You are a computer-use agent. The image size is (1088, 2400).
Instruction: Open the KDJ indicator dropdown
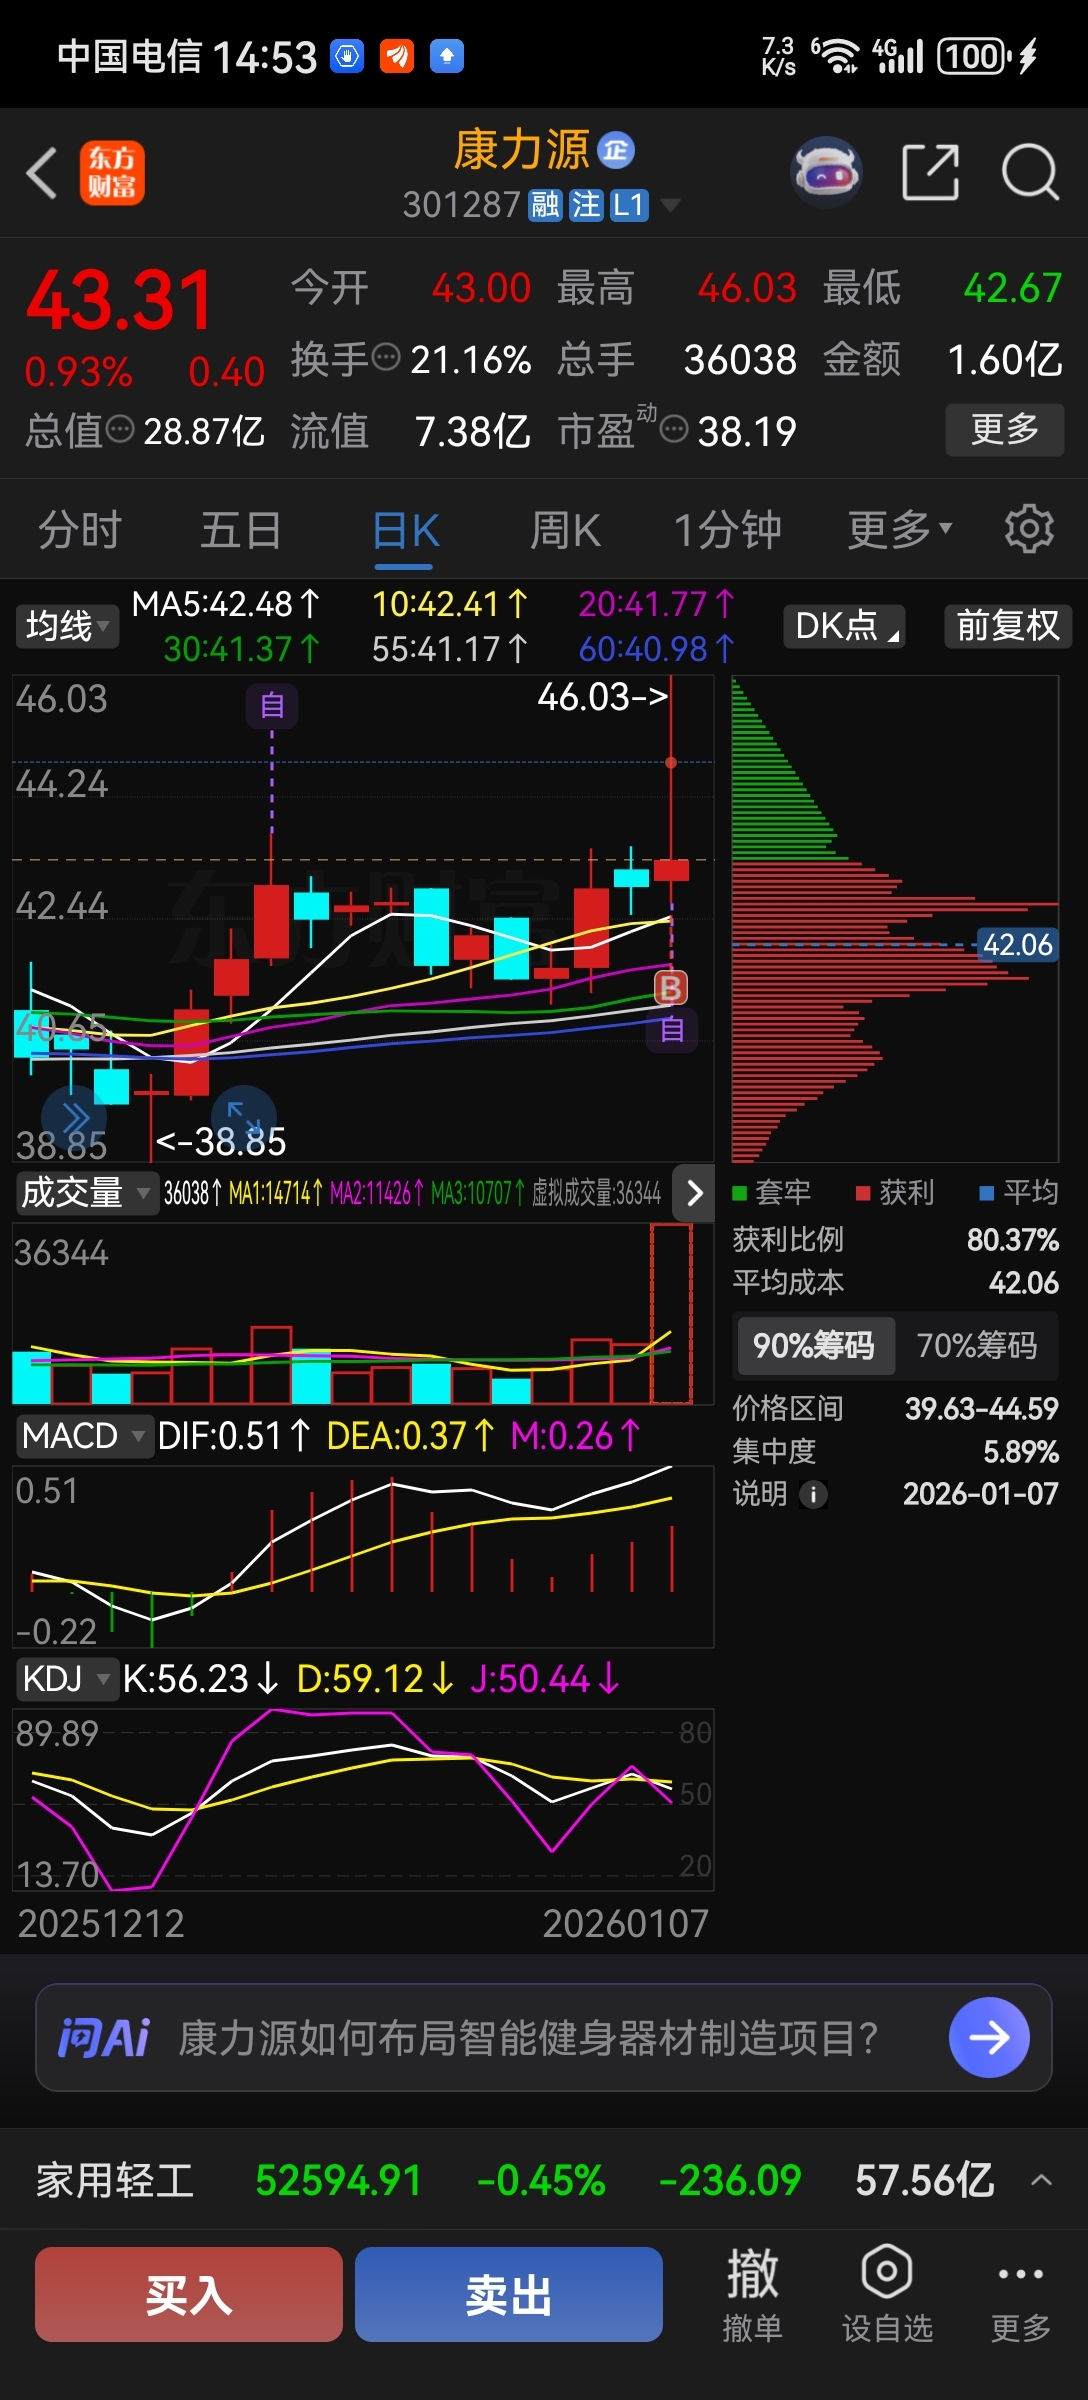[x=66, y=1679]
